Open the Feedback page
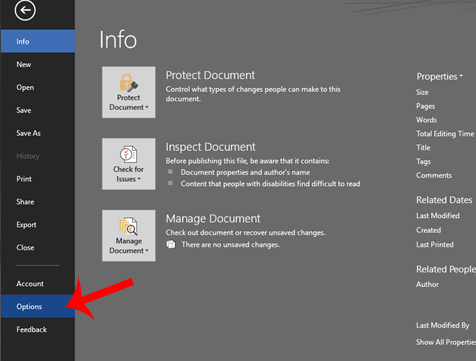Image resolution: width=476 pixels, height=361 pixels. [x=38, y=330]
